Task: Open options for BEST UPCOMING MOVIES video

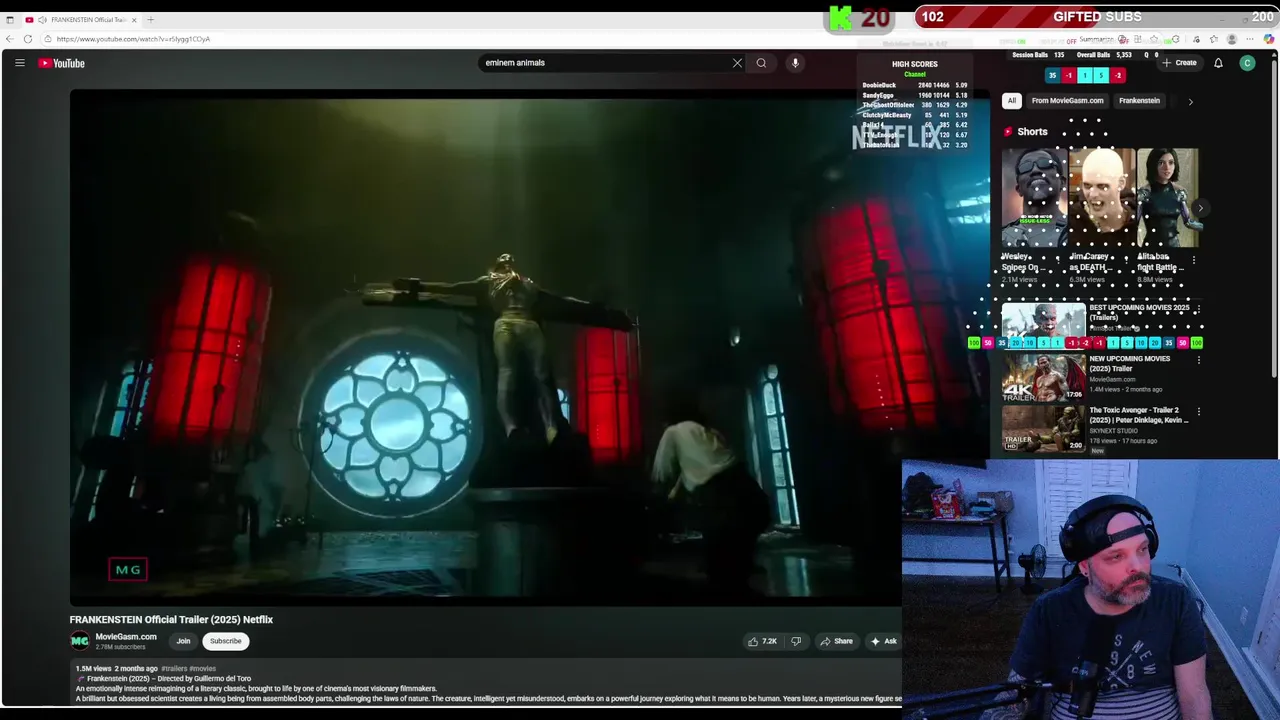Action: [x=1198, y=309]
